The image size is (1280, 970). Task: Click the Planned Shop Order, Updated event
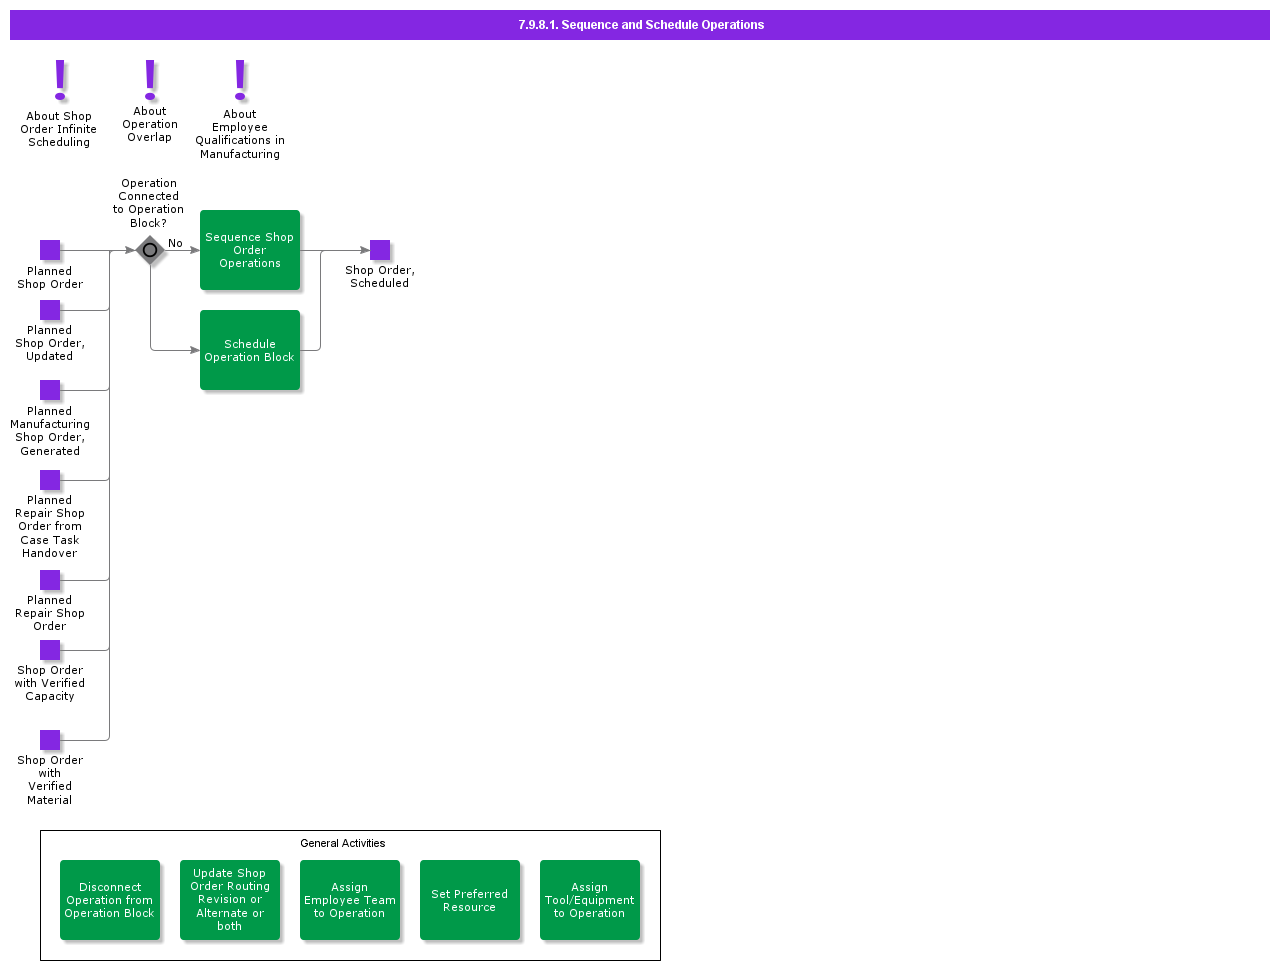click(50, 310)
